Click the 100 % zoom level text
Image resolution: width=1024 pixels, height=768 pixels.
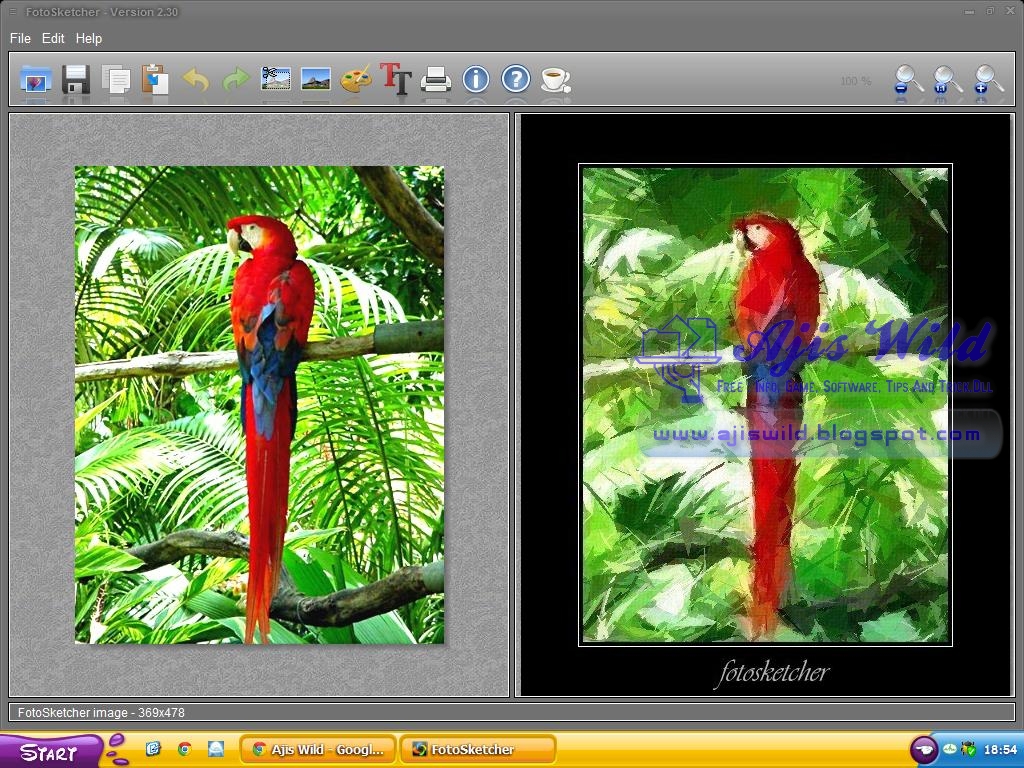pyautogui.click(x=856, y=81)
